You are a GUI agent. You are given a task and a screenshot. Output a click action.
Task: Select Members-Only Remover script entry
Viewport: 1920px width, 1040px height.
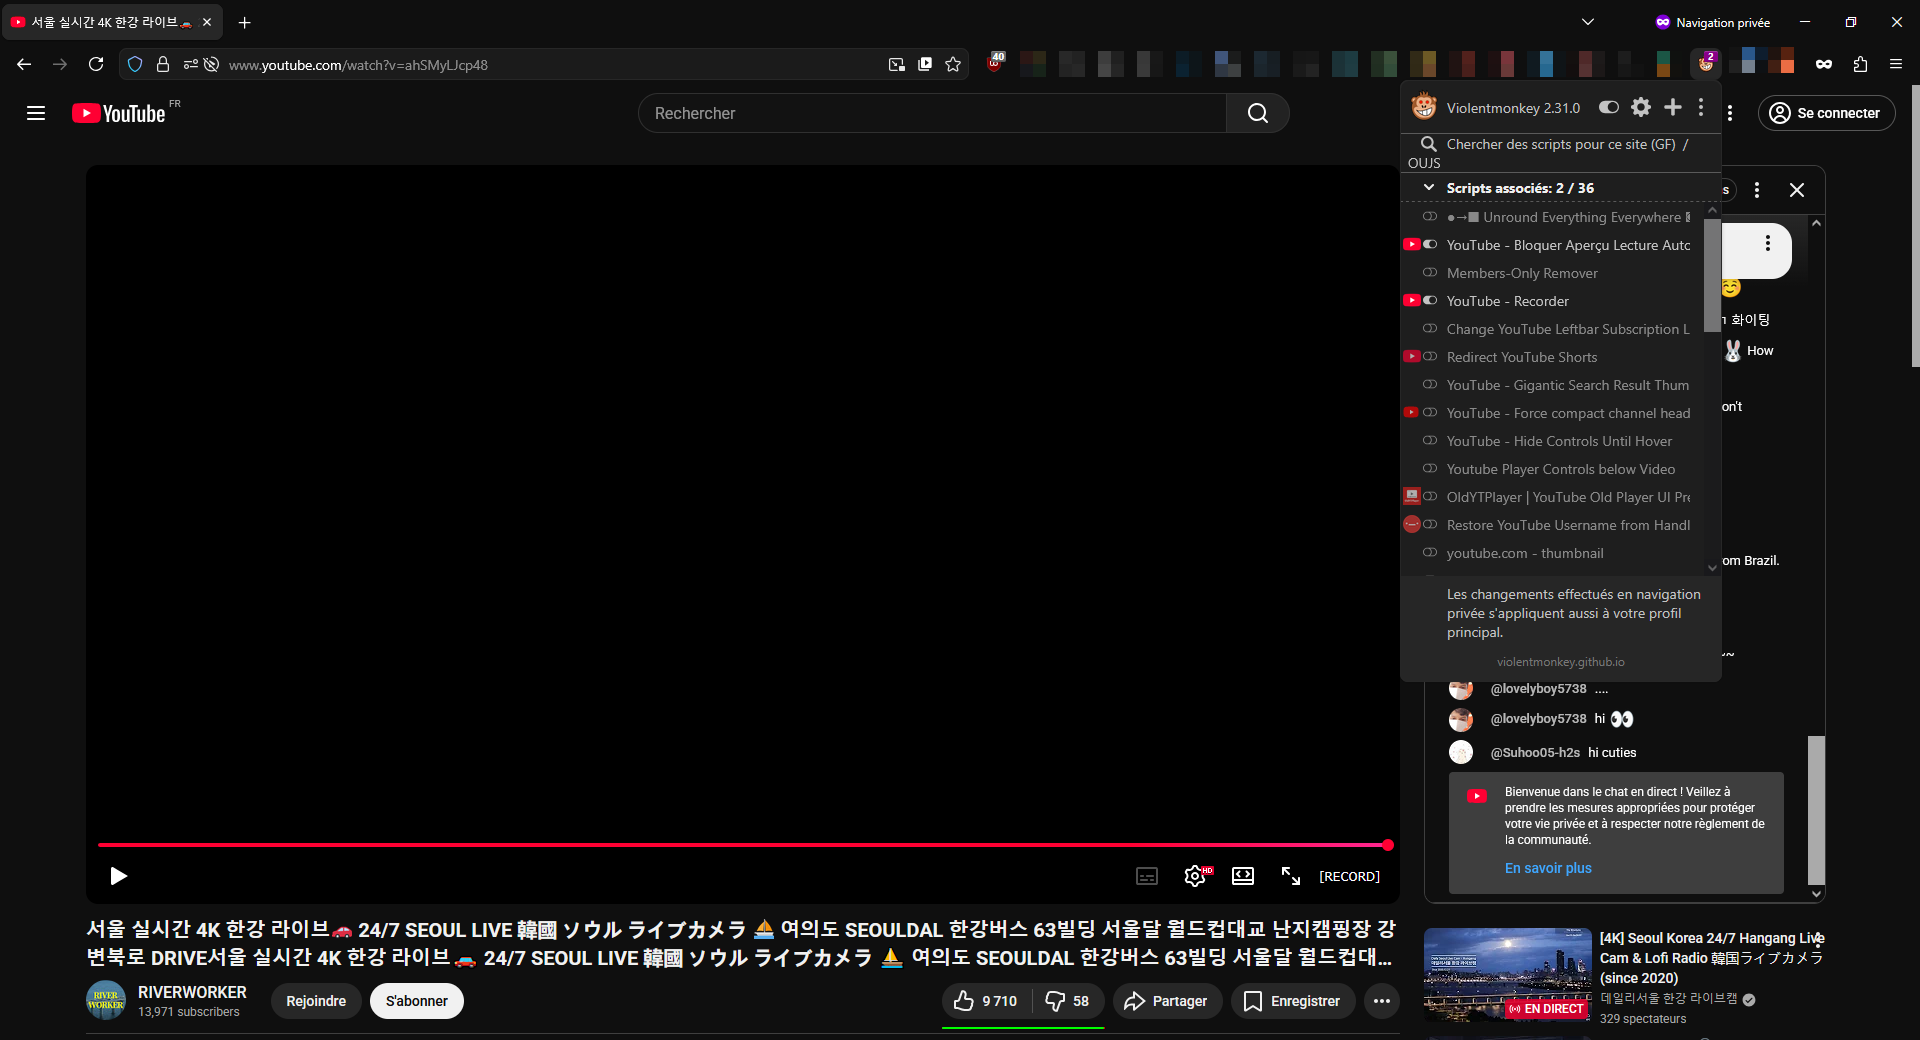pos(1522,273)
